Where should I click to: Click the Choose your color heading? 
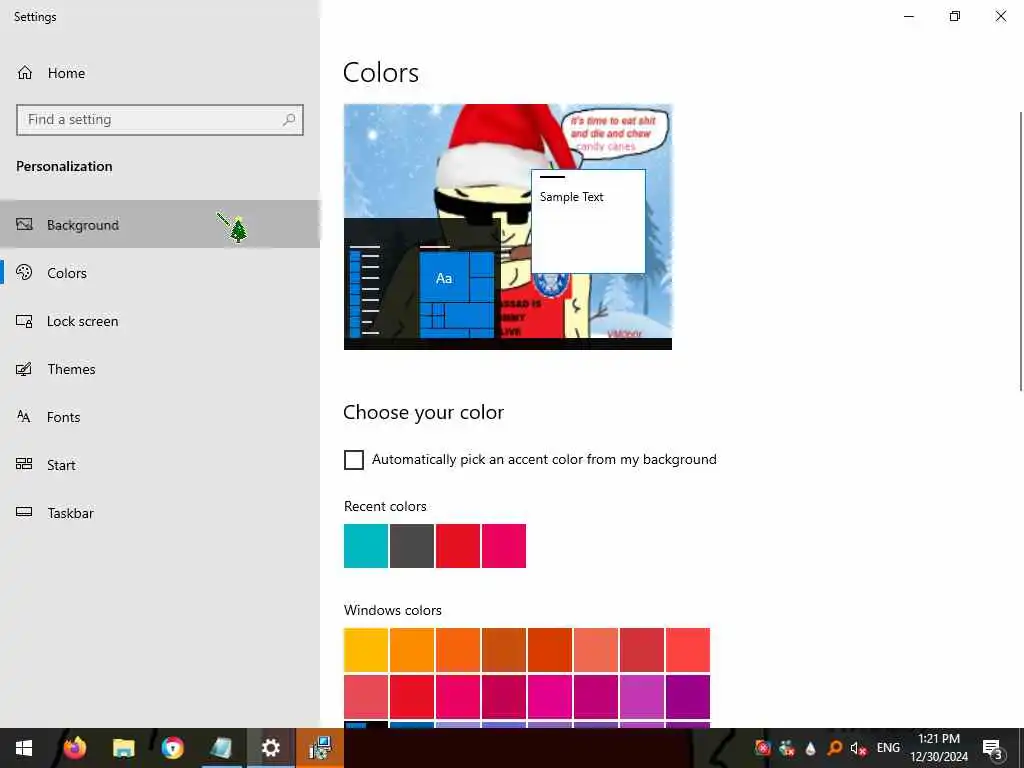[423, 413]
